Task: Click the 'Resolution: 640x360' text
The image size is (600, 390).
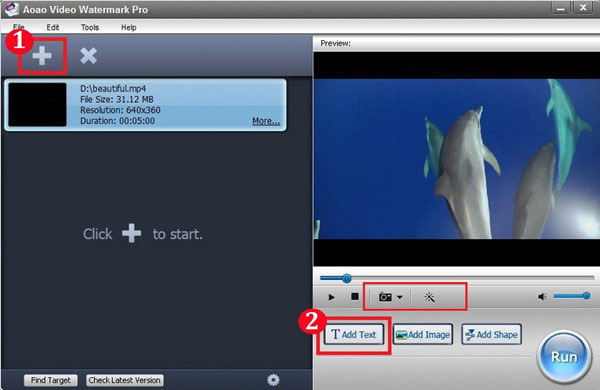Action: point(120,110)
